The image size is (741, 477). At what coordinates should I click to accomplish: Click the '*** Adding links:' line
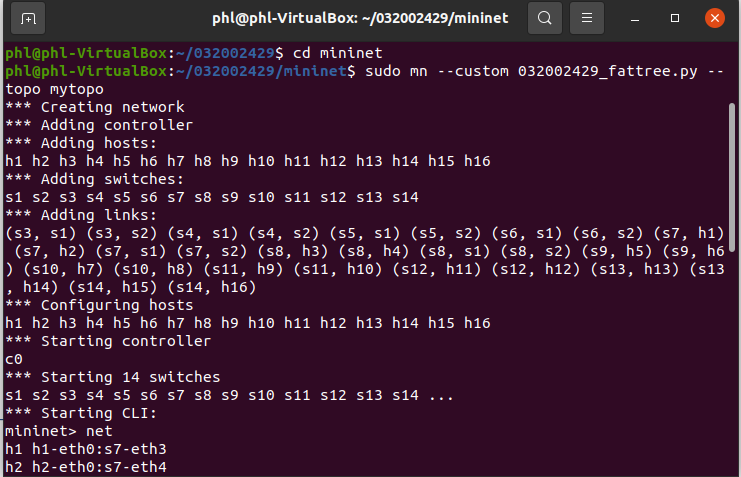(81, 215)
